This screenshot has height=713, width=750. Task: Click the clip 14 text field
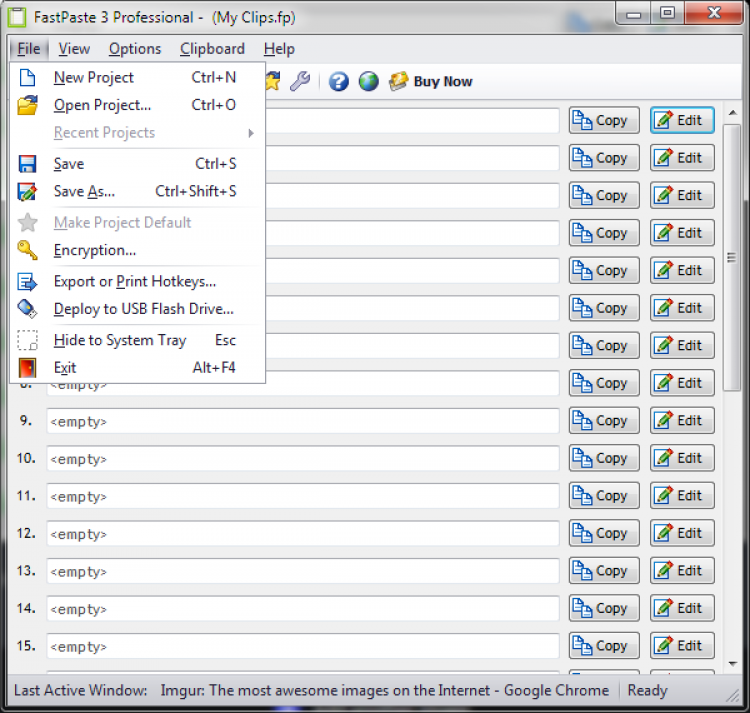click(303, 608)
